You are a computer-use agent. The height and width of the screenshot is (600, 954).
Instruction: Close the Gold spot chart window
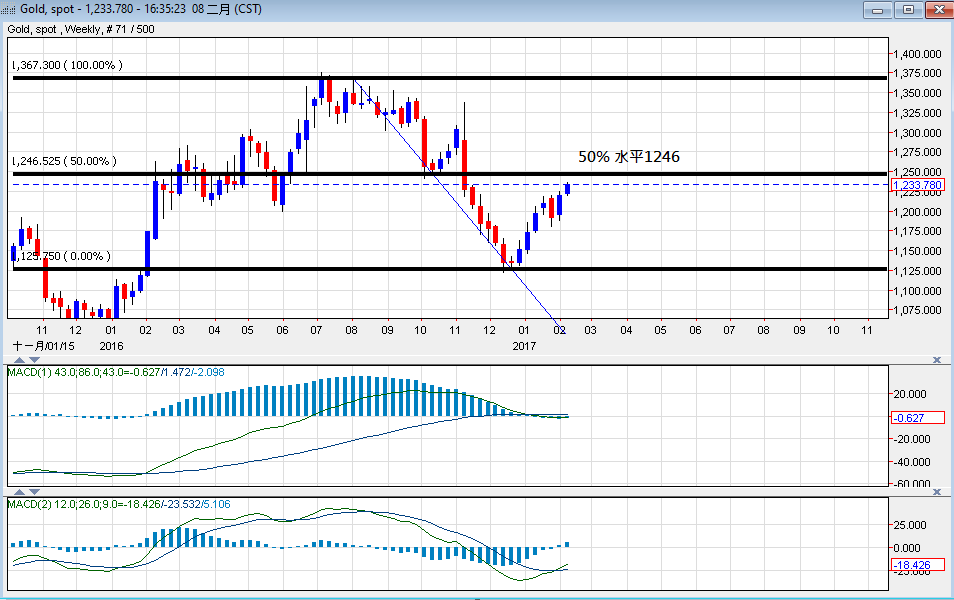[937, 9]
